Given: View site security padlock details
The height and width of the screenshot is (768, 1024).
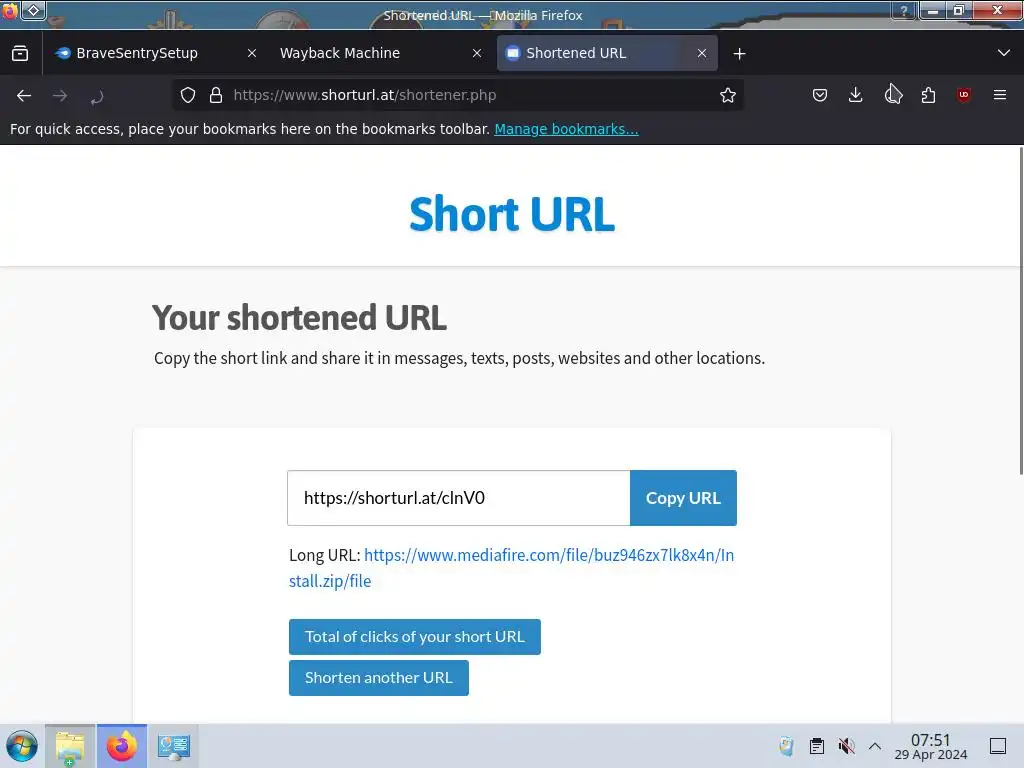Looking at the screenshot, I should (216, 95).
